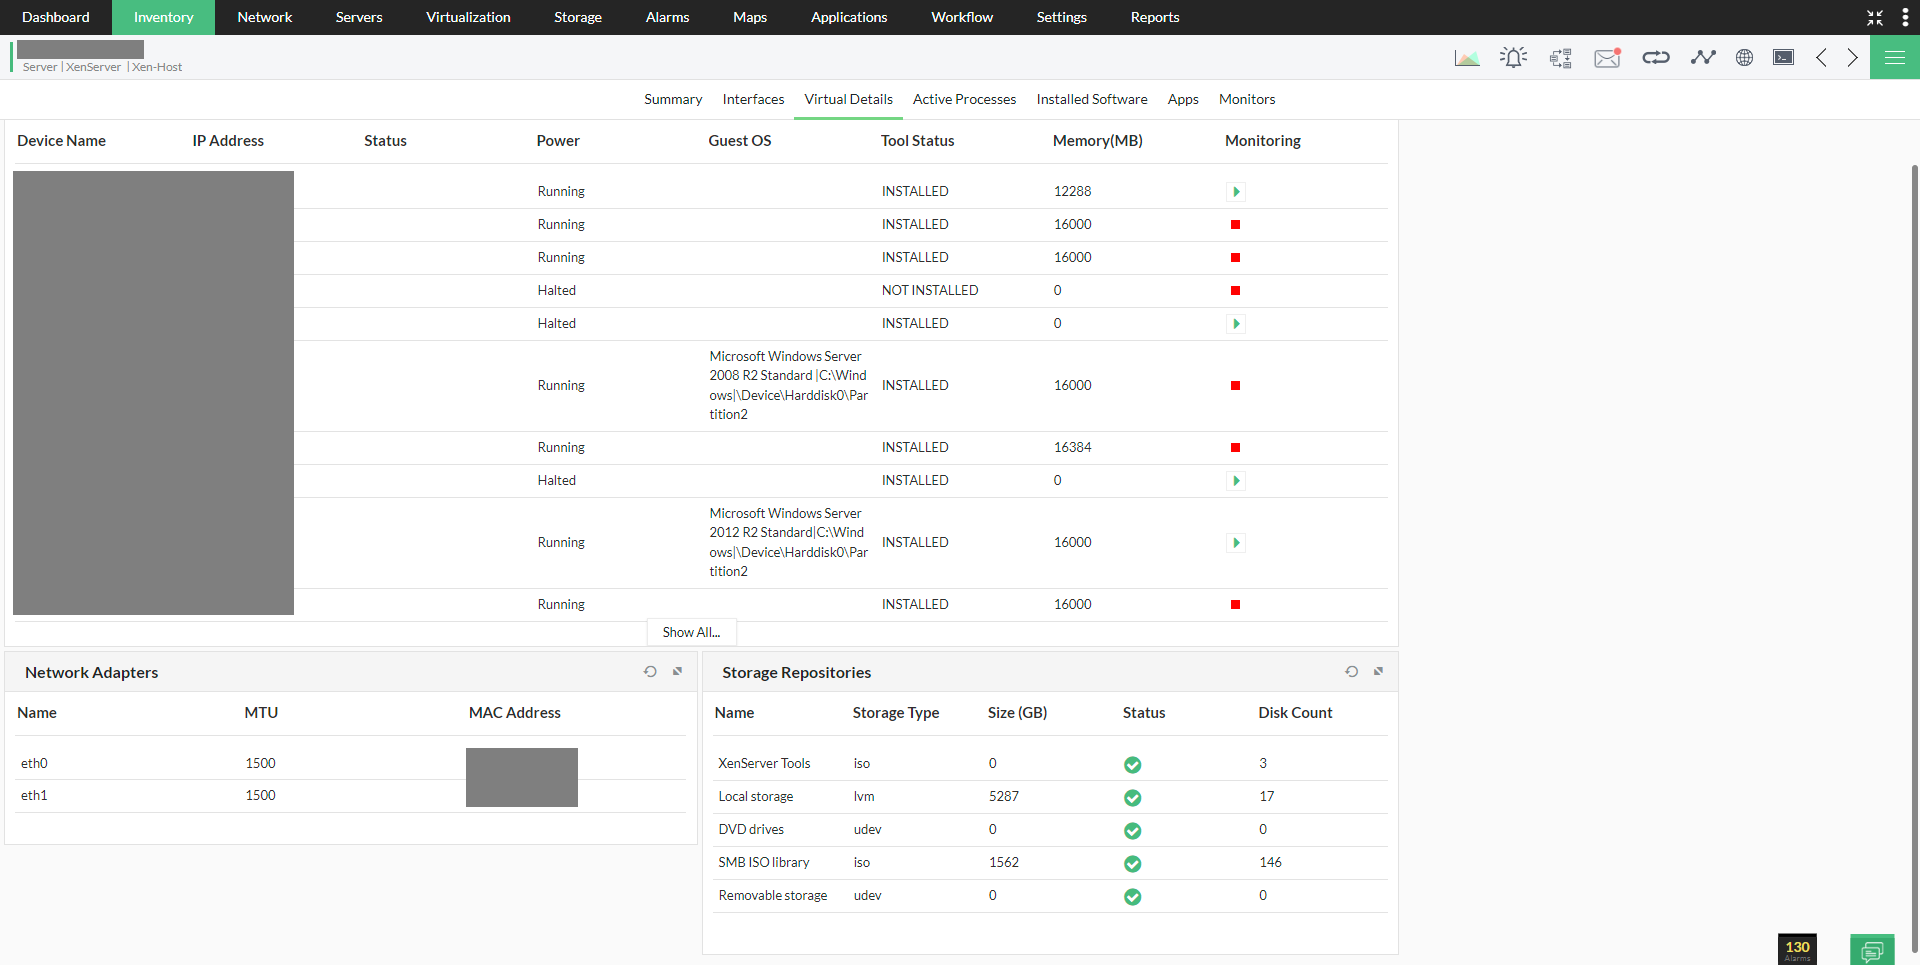1920x965 pixels.
Task: Open the hamburger menu at top right
Action: coord(1895,57)
